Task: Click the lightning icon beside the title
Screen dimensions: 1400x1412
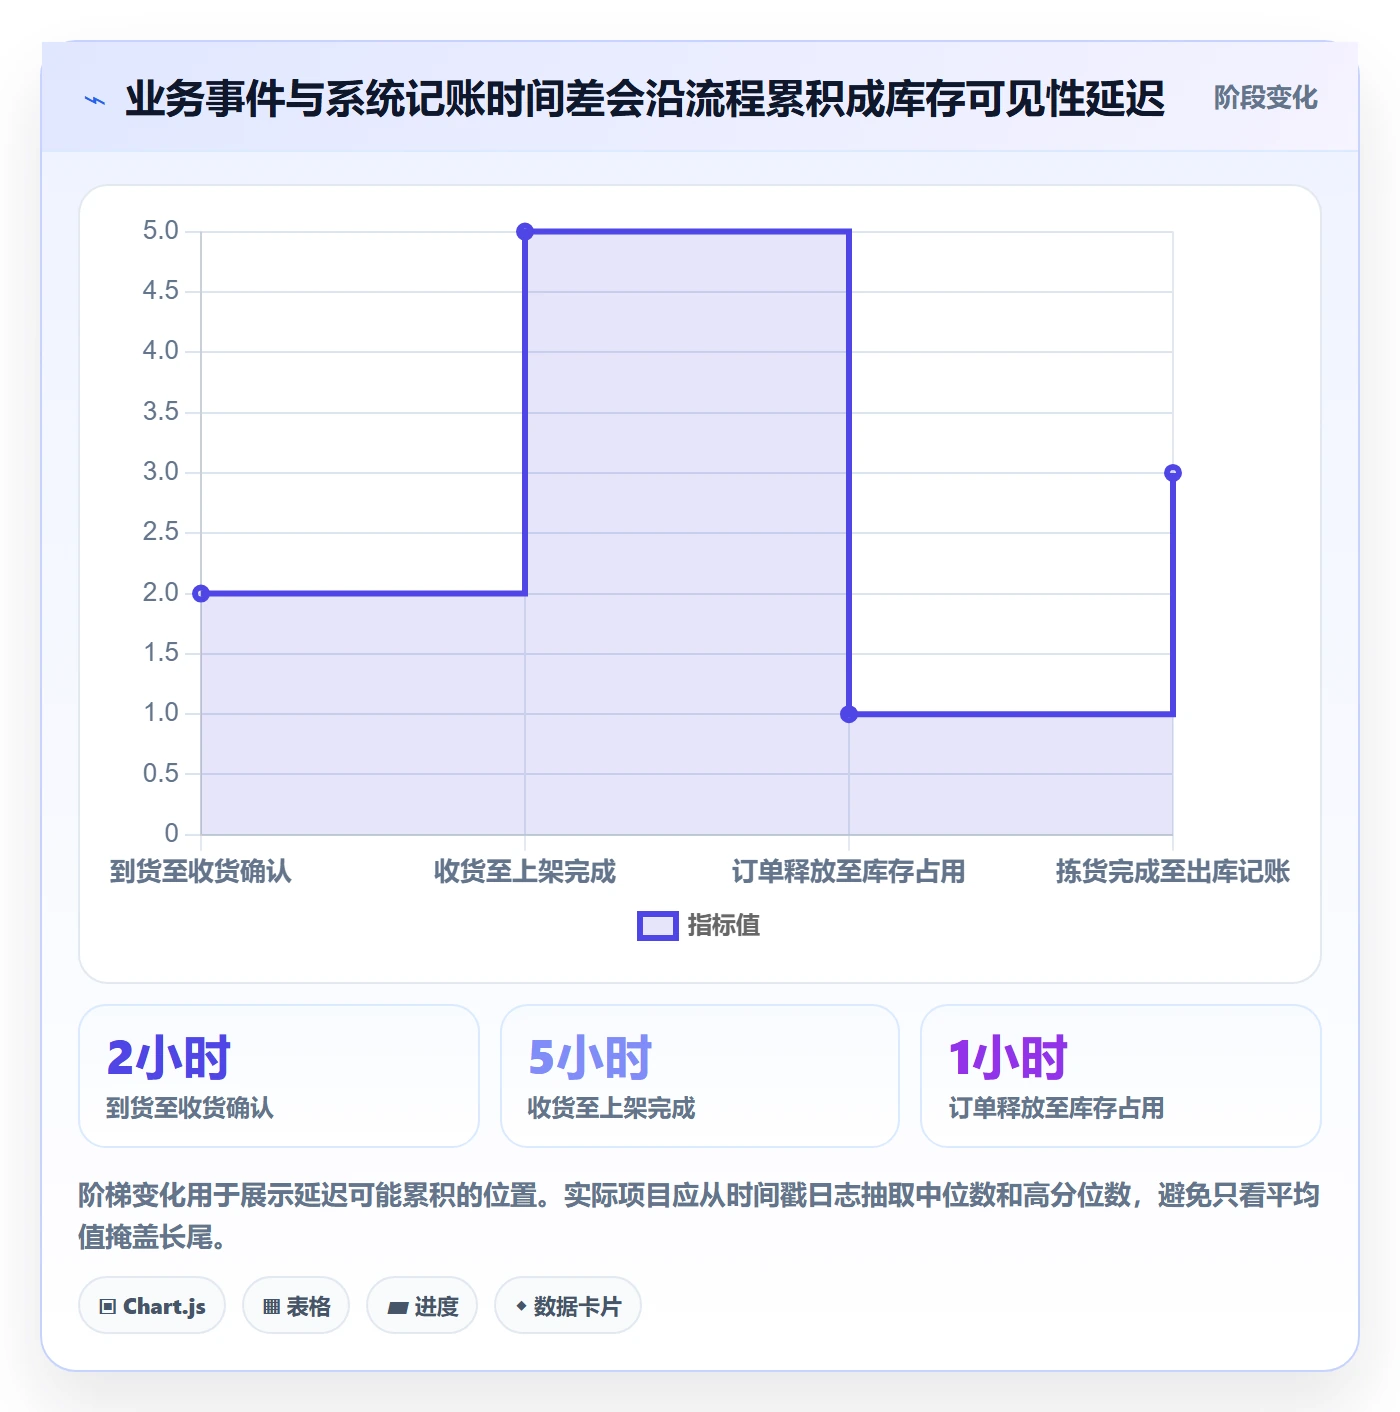Action: pyautogui.click(x=95, y=100)
